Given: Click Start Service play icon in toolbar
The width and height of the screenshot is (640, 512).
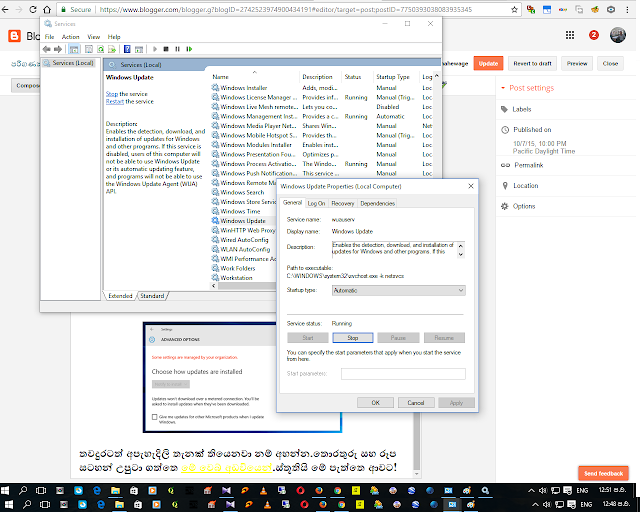Looking at the screenshot, I should pos(155,49).
